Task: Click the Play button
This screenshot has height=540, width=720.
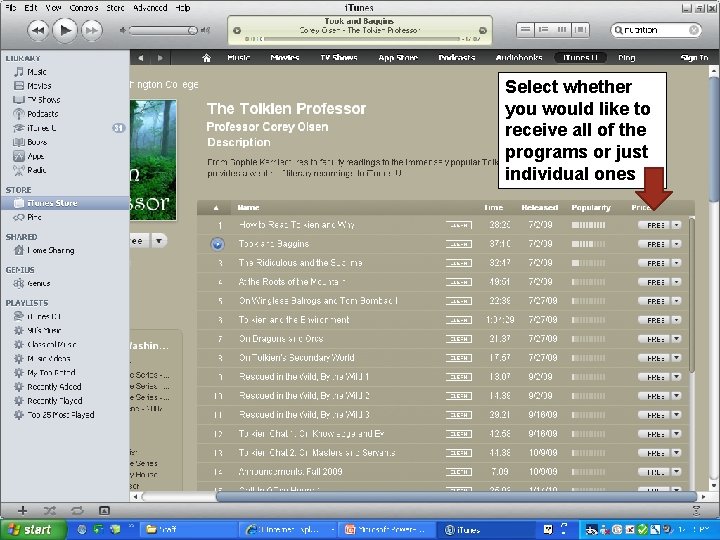Action: point(65,31)
